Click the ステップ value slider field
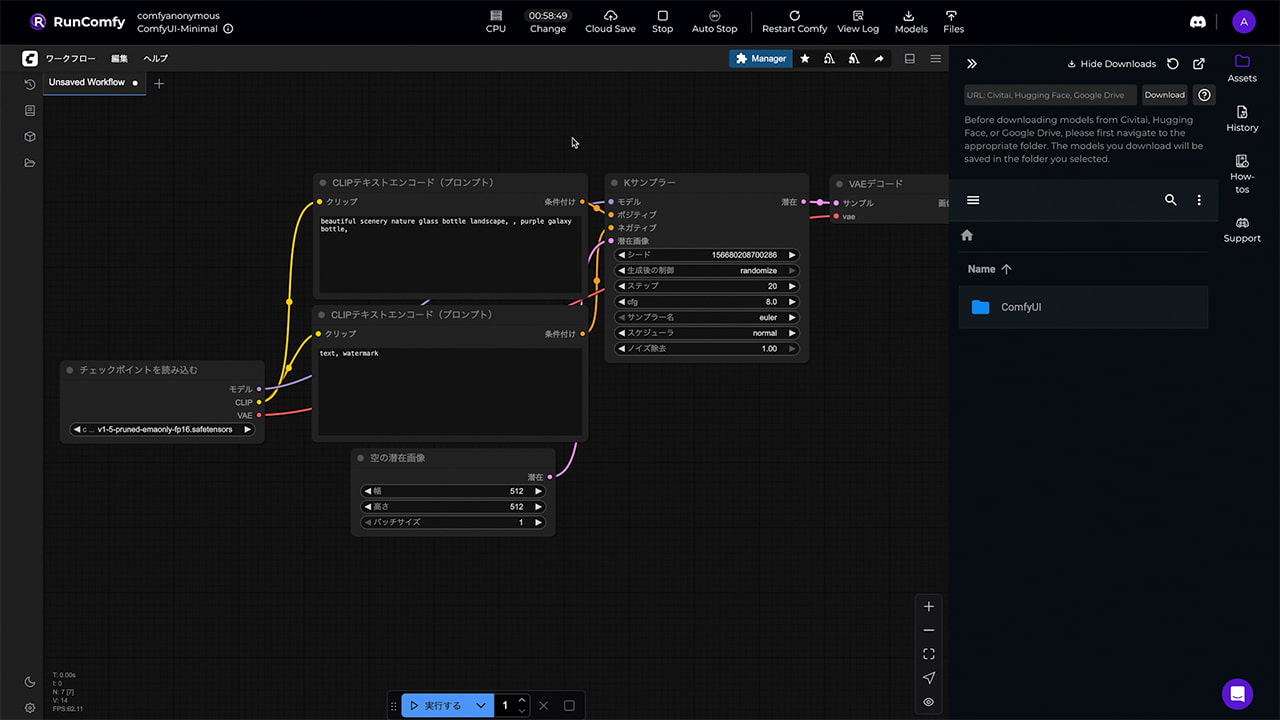Image resolution: width=1280 pixels, height=720 pixels. 708,286
